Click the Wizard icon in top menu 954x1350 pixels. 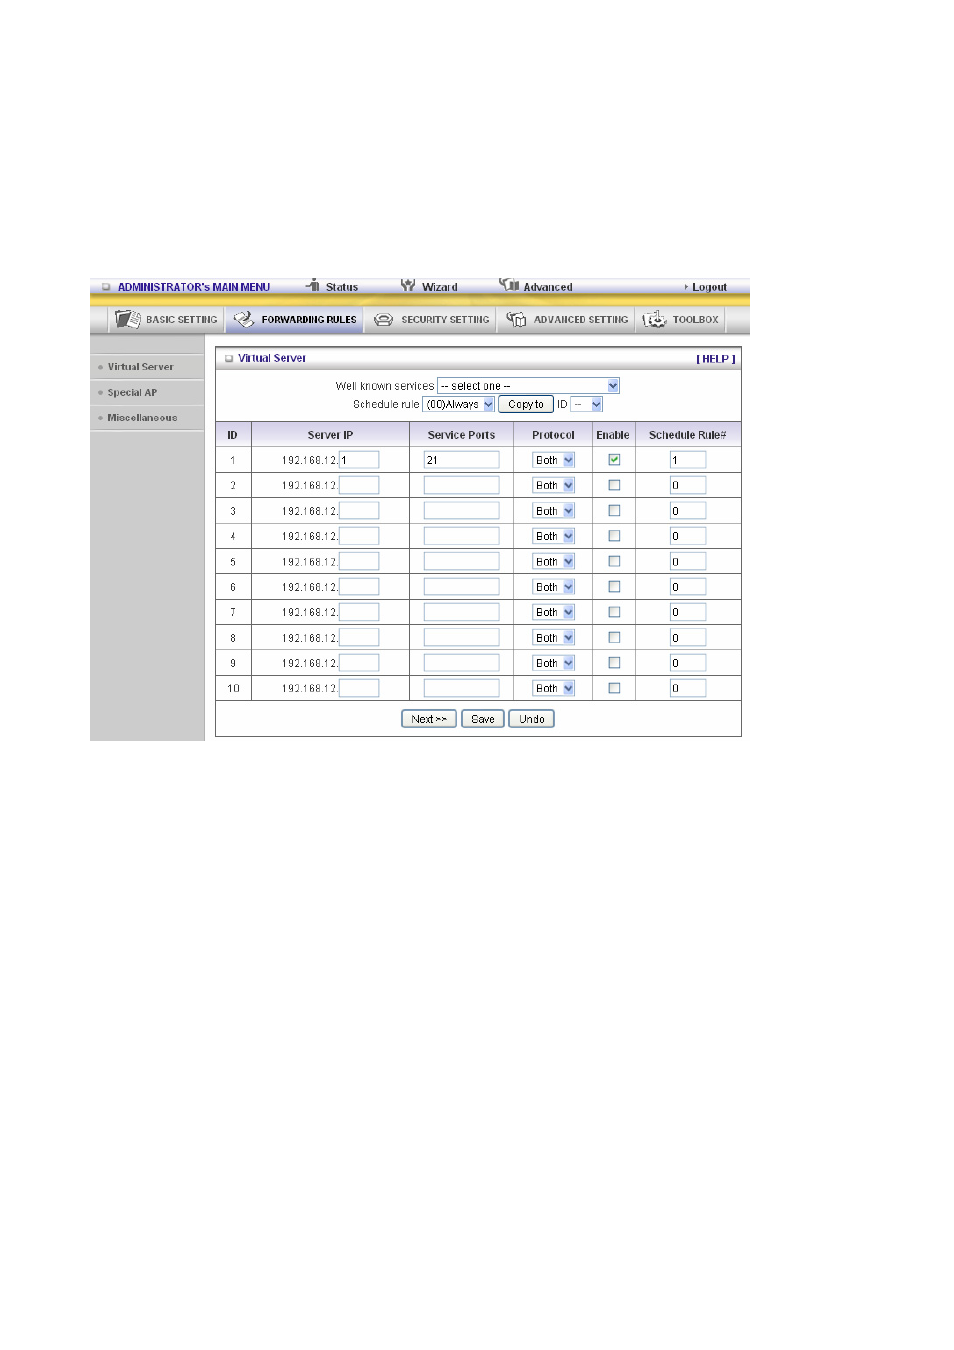(408, 285)
